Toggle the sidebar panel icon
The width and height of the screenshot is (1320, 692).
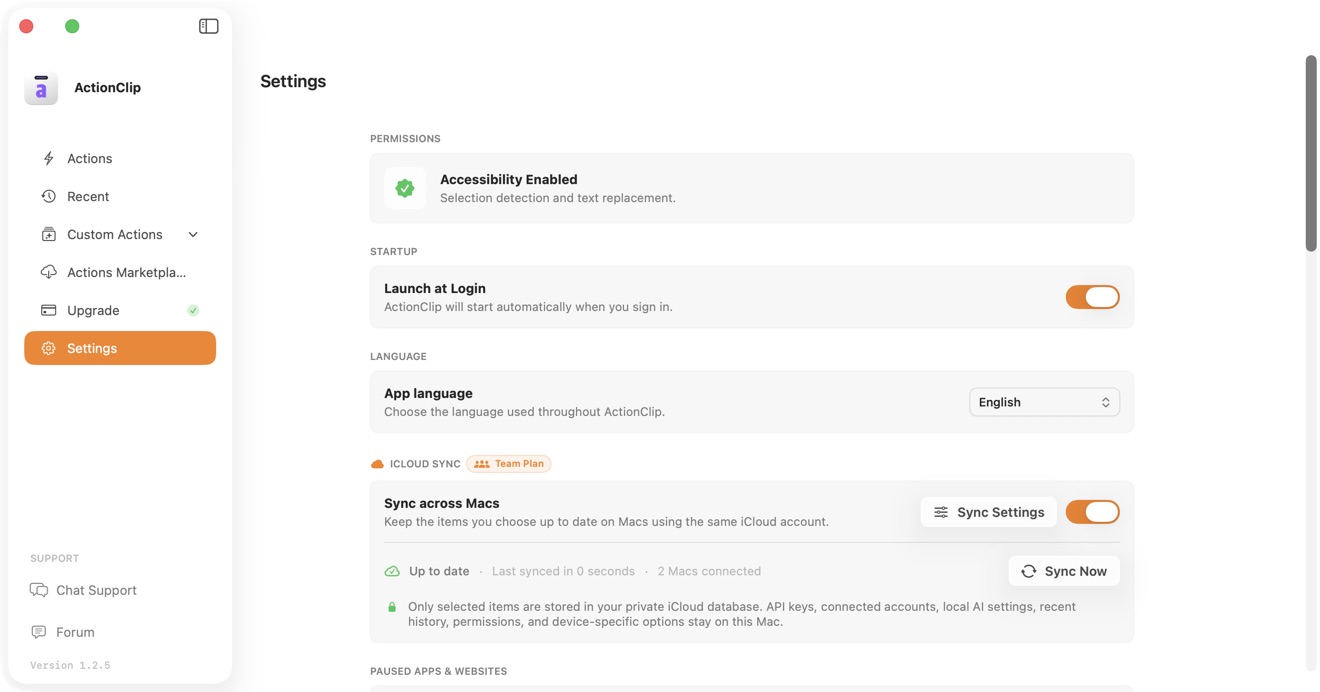208,26
